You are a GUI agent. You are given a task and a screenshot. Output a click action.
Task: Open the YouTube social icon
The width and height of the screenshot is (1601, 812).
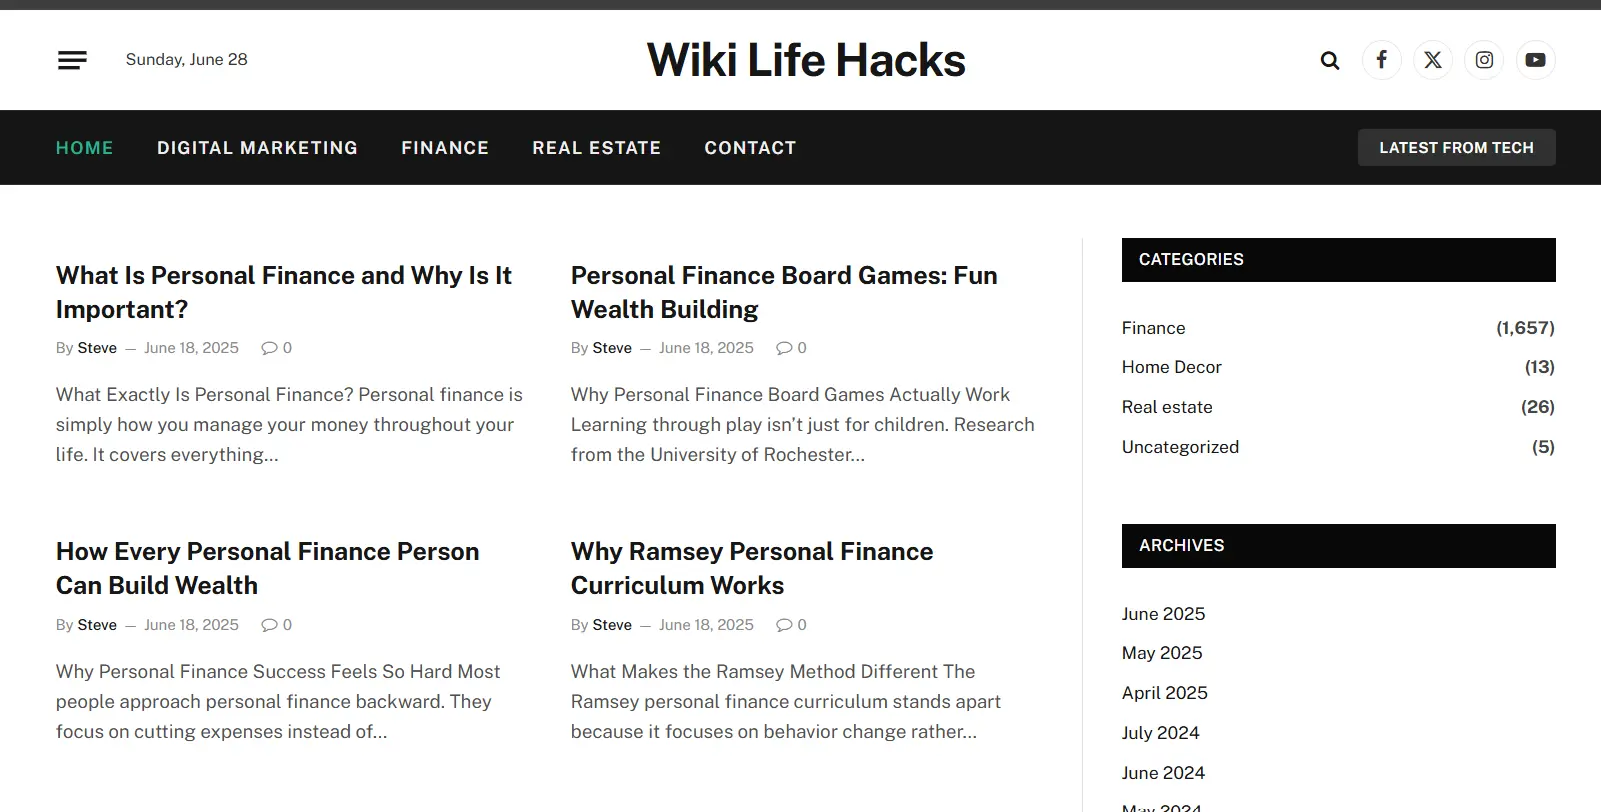[1536, 60]
